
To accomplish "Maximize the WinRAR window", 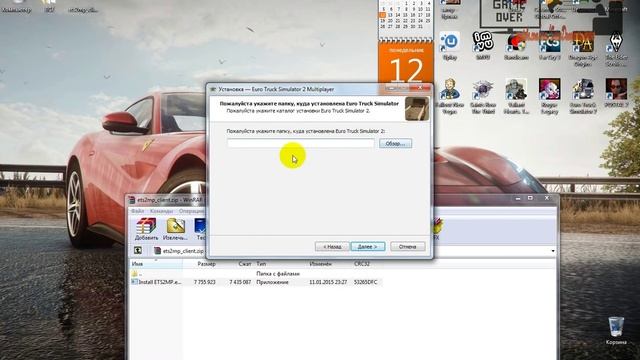I will 530,198.
